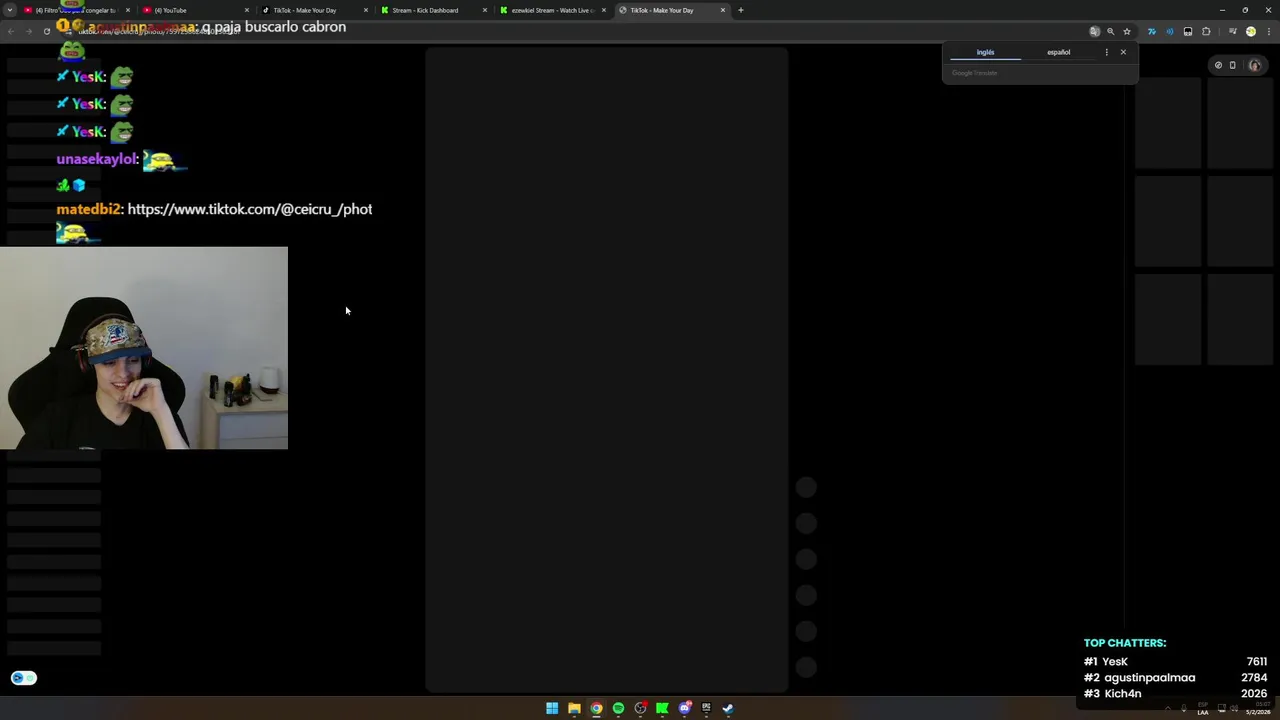1280x720 pixels.
Task: Open the tab search dropdown arrow
Action: click(9, 10)
